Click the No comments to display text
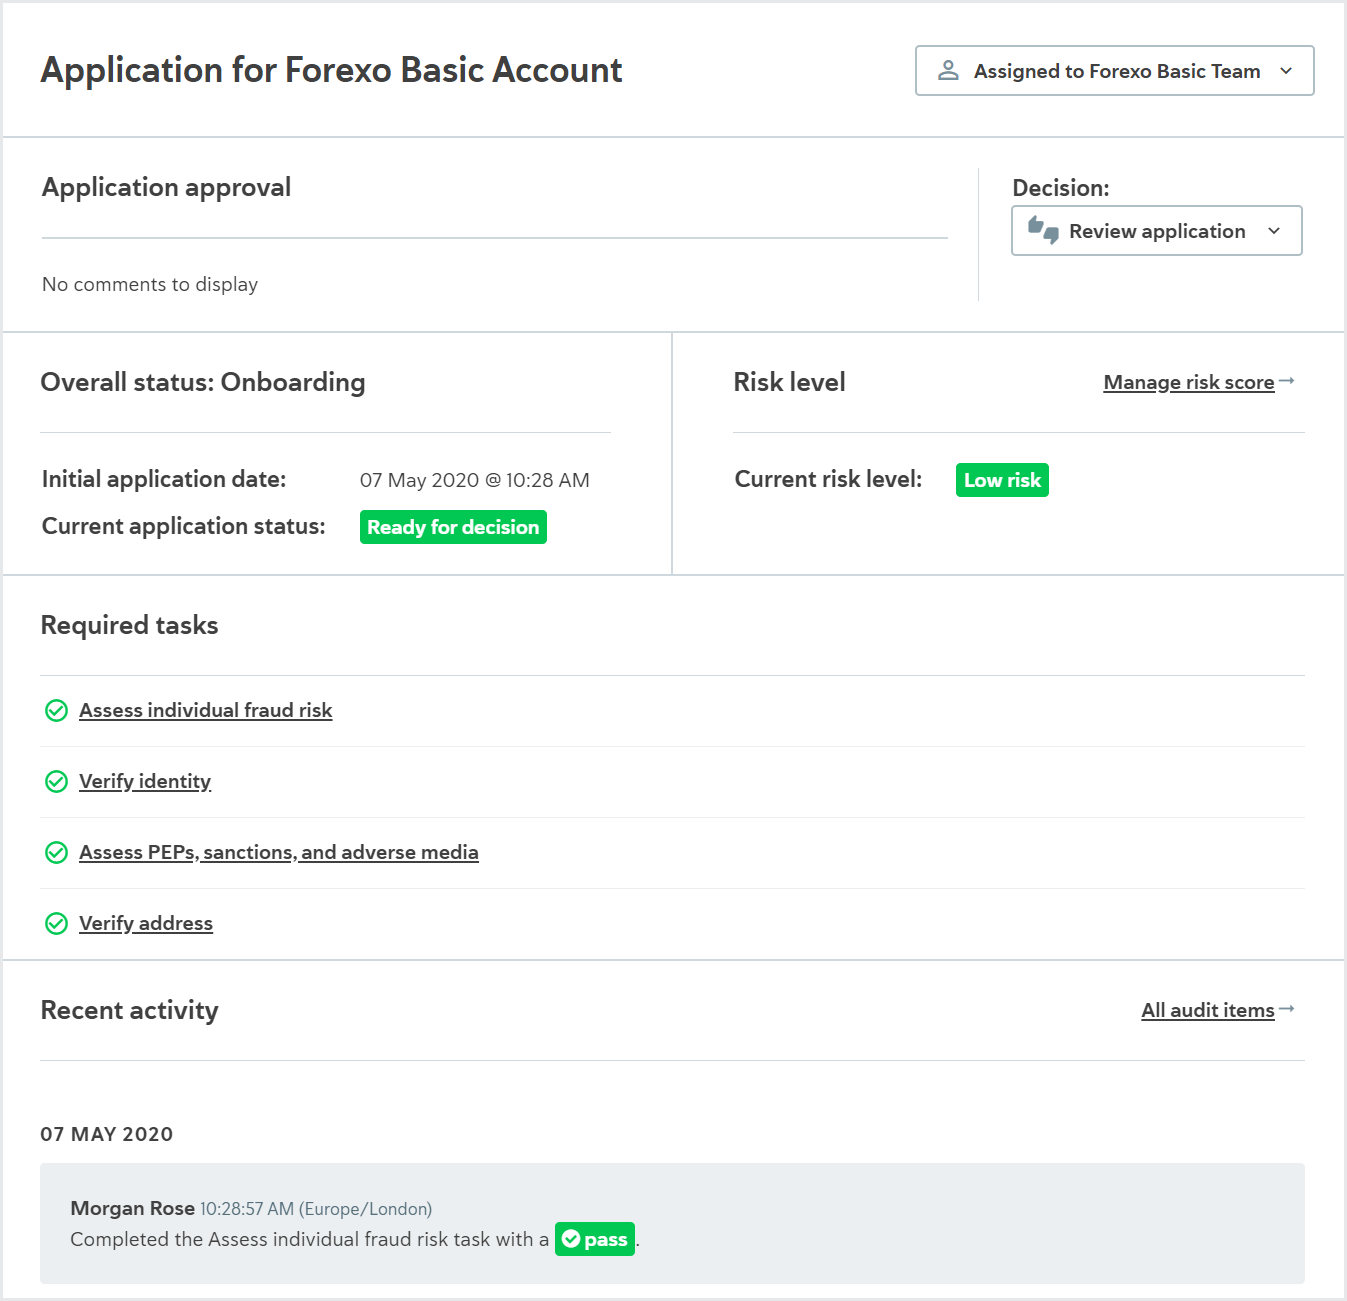Viewport: 1347px width, 1301px height. (x=150, y=284)
